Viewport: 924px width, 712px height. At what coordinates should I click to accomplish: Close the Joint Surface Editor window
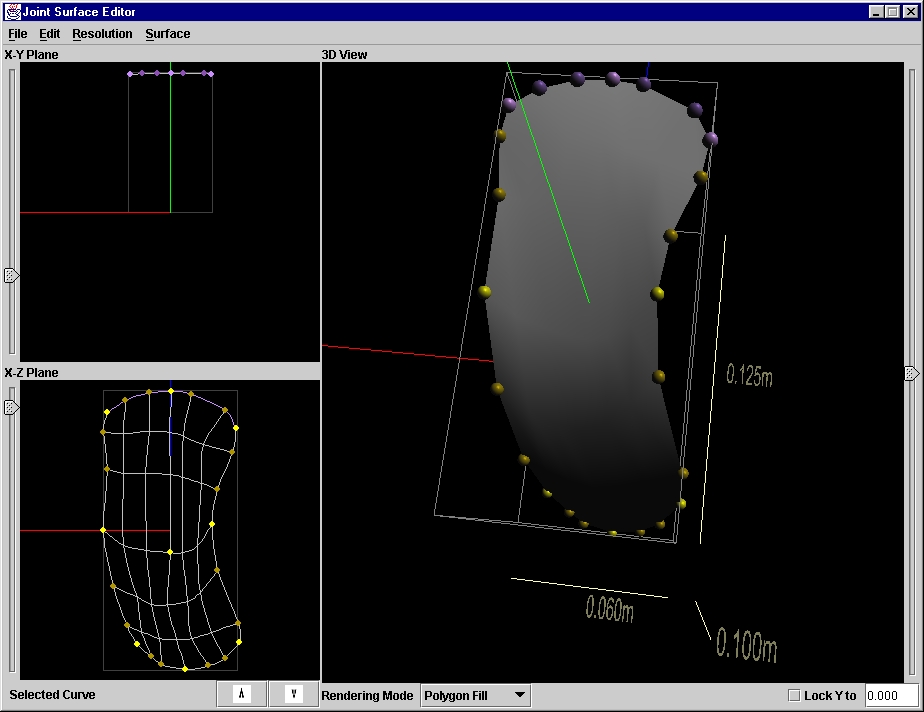908,12
